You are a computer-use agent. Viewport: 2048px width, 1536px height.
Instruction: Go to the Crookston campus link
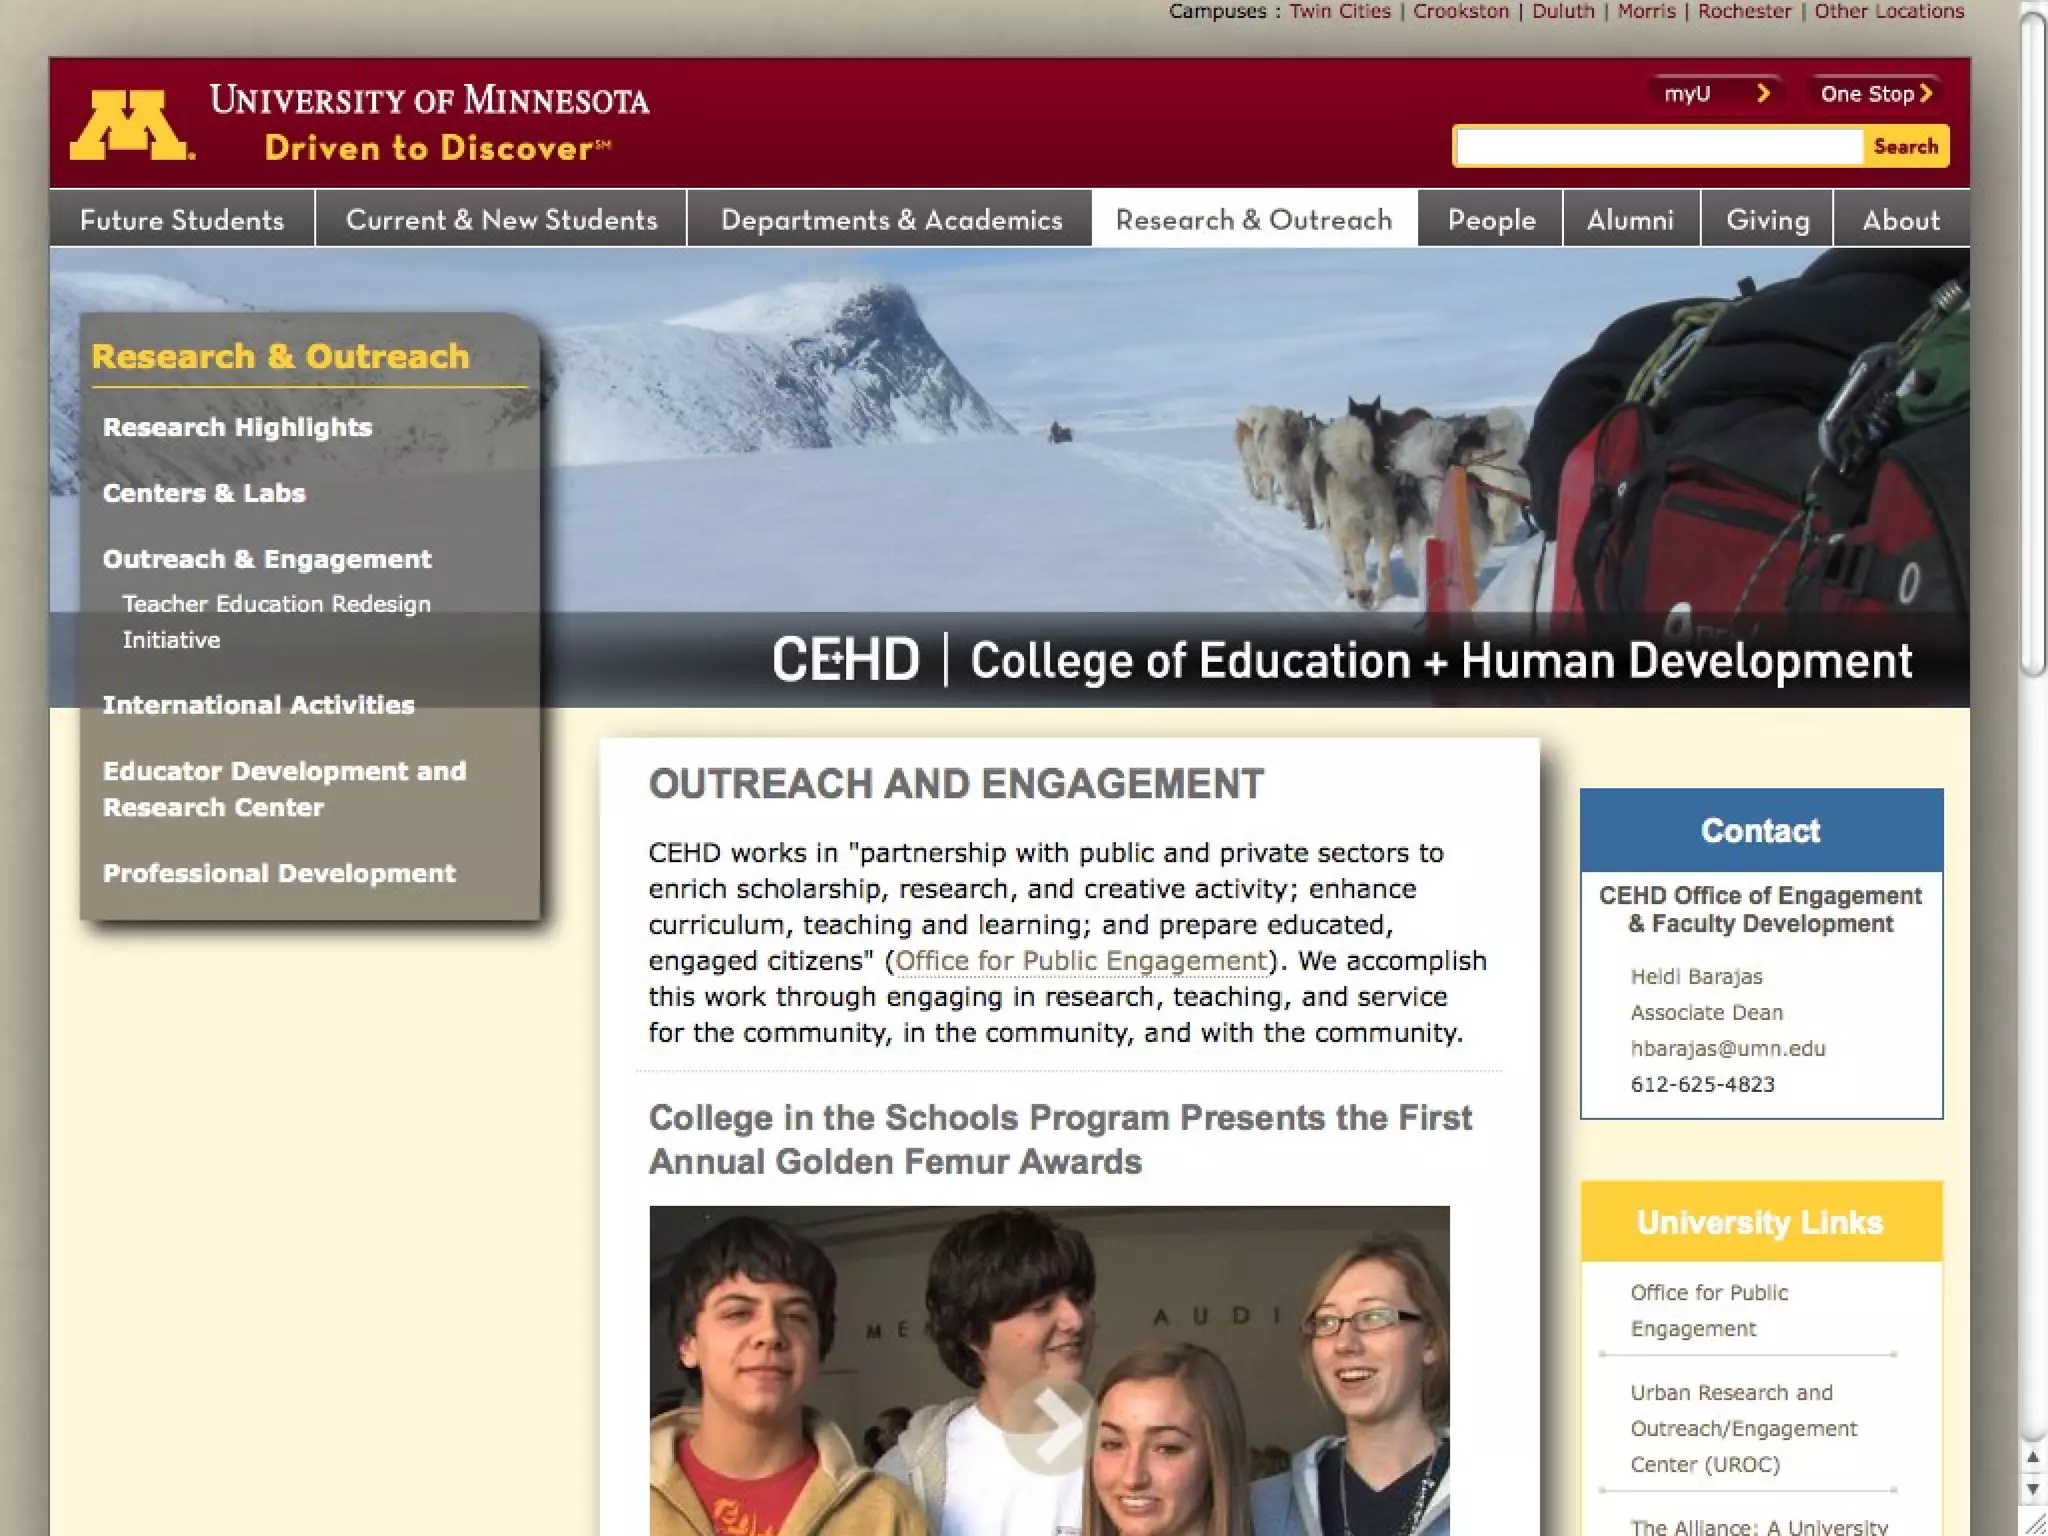point(1461,11)
